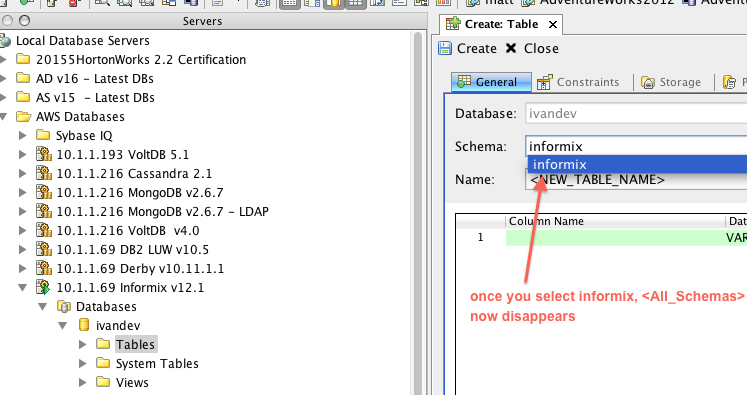Expand the 10.1.1.69 Derby v10.11.1.1 server

[22, 269]
